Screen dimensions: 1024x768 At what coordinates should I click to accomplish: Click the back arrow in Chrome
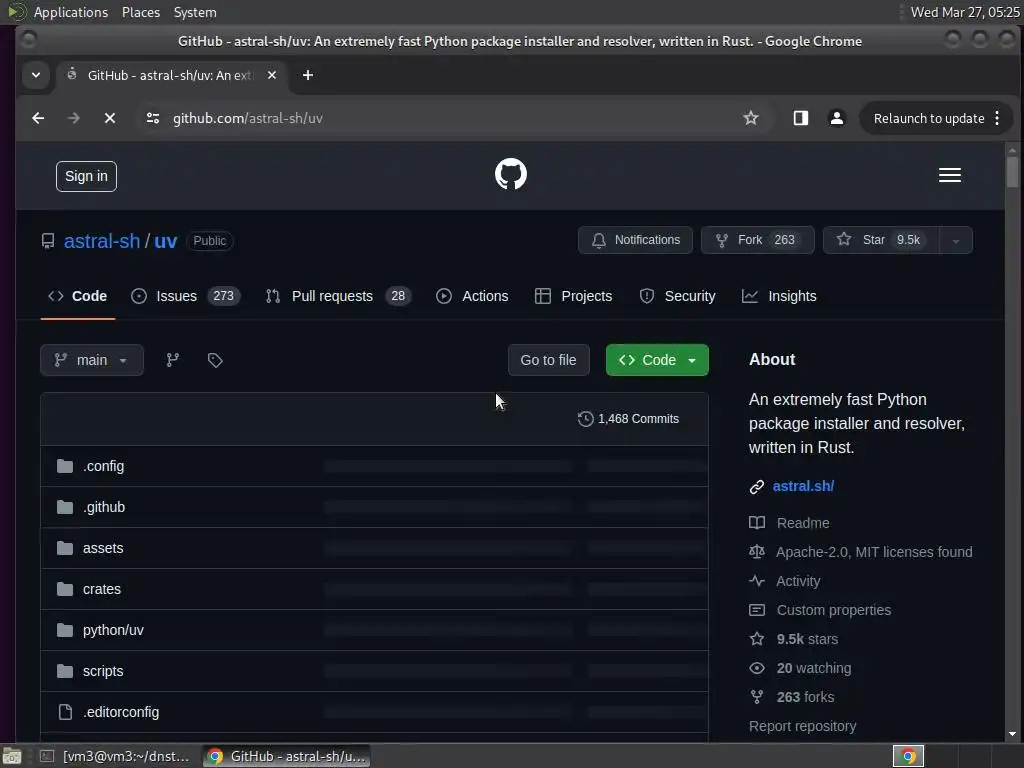pyautogui.click(x=38, y=118)
